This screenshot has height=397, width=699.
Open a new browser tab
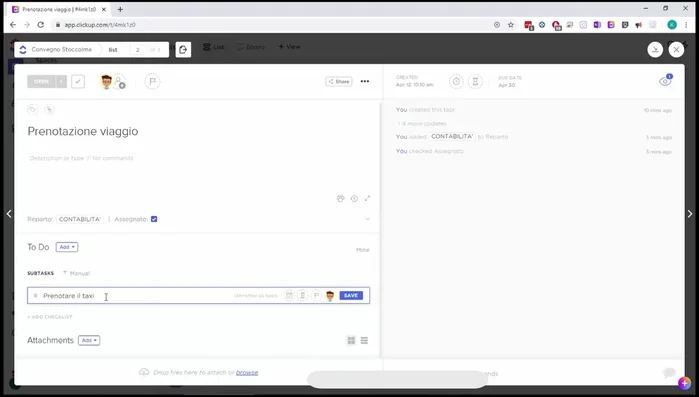pyautogui.click(x=120, y=9)
